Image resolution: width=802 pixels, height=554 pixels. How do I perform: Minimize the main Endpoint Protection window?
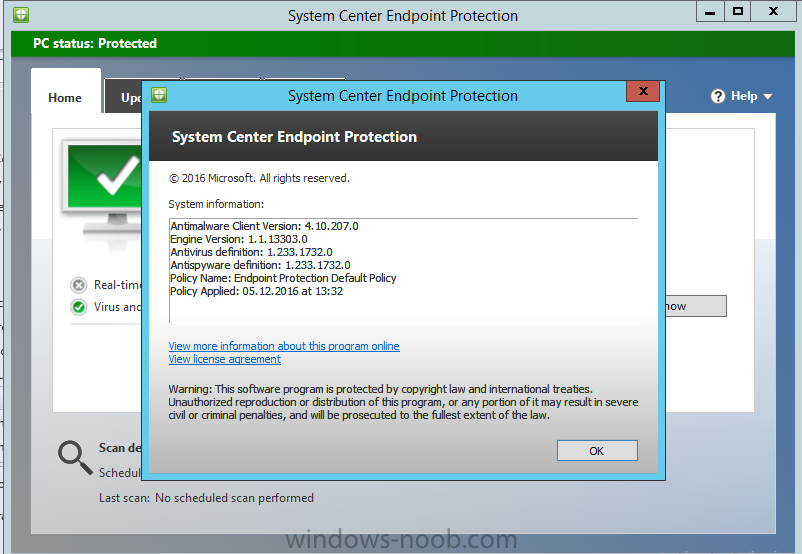coord(710,12)
